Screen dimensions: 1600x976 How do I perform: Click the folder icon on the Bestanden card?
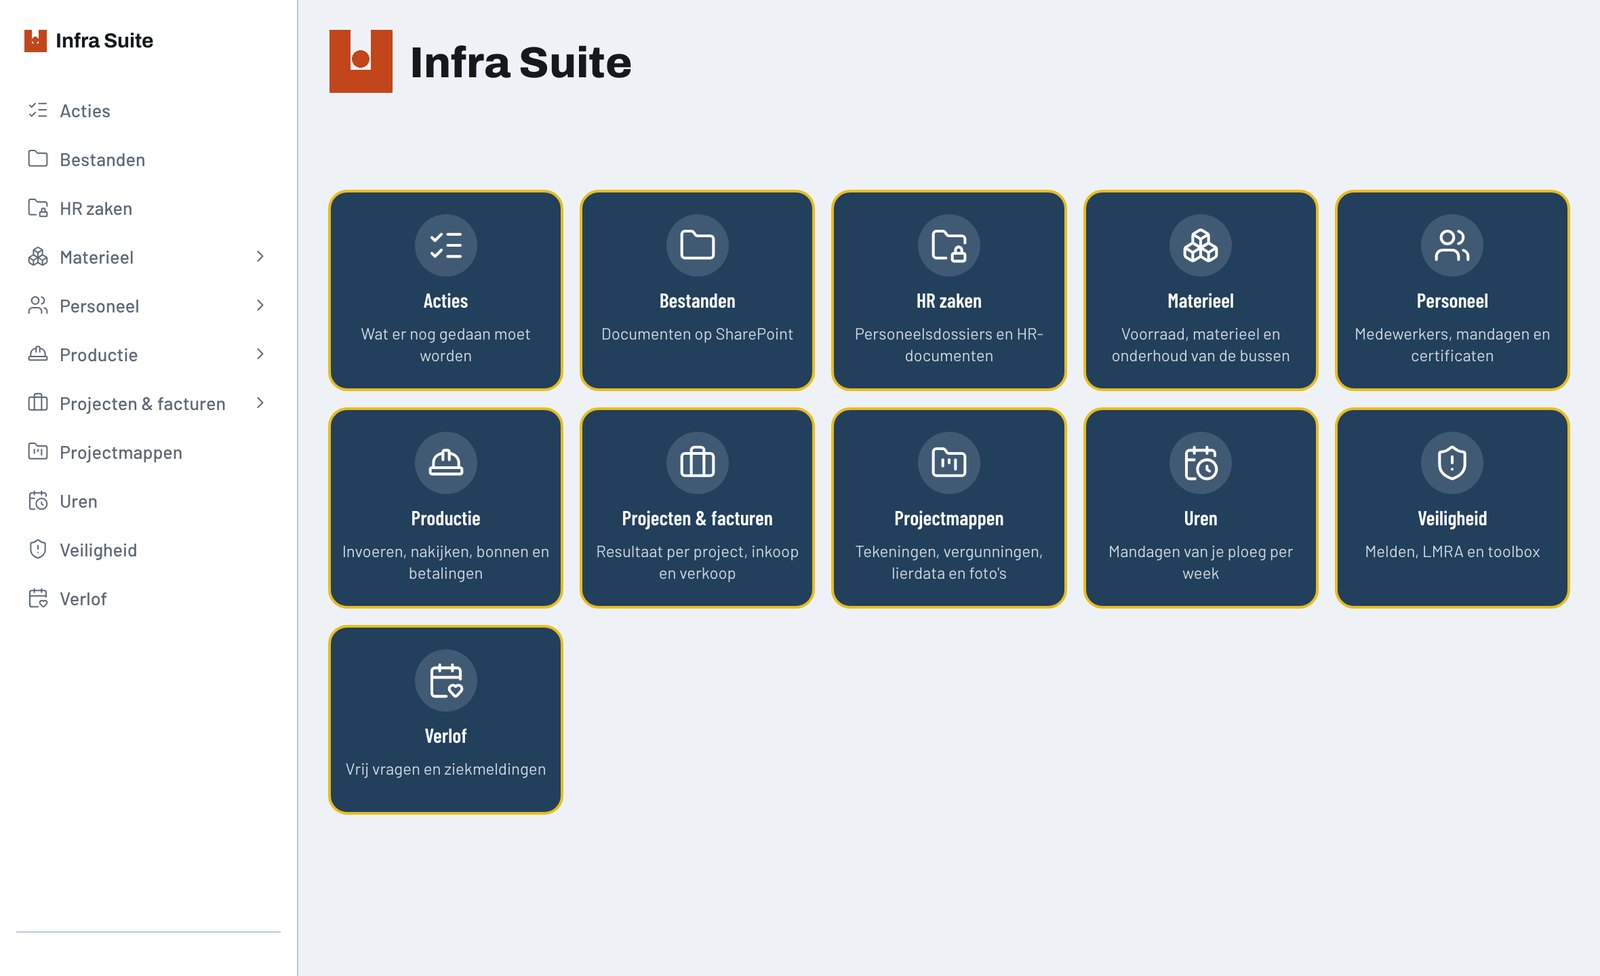click(x=697, y=245)
